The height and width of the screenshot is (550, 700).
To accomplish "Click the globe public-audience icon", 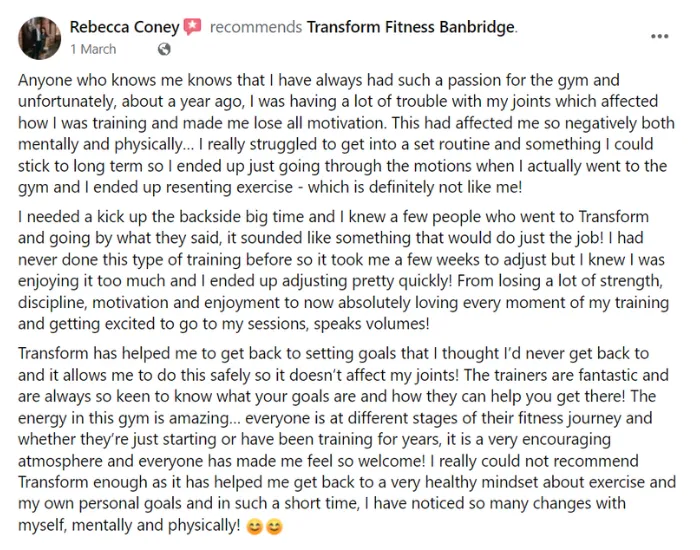I will [164, 49].
